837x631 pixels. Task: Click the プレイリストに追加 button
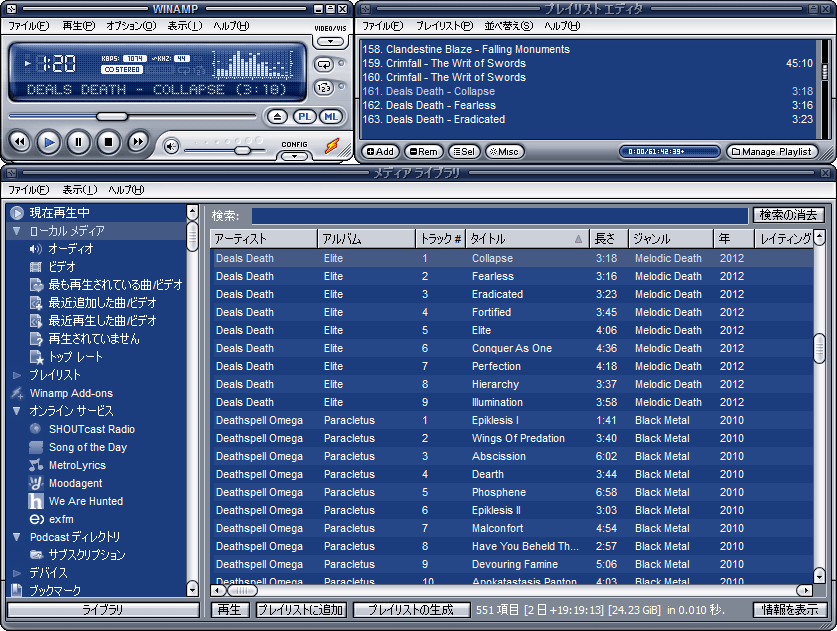pyautogui.click(x=301, y=610)
